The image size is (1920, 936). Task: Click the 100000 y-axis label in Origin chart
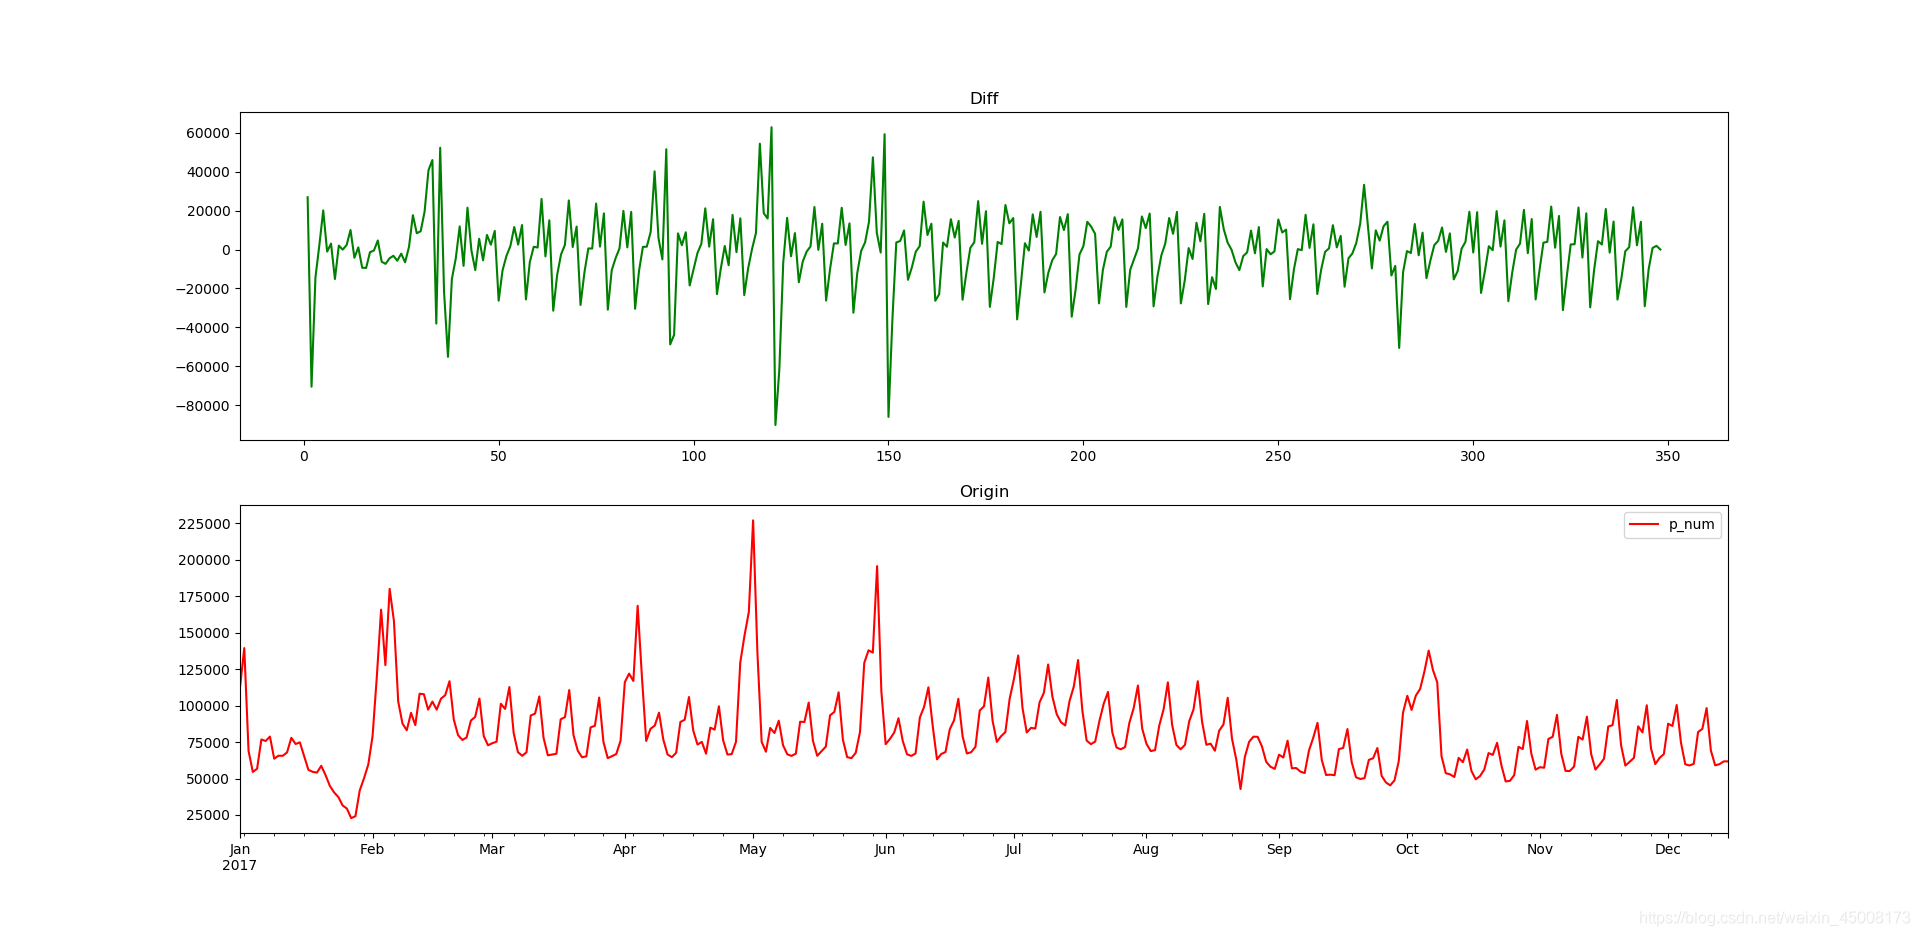204,706
